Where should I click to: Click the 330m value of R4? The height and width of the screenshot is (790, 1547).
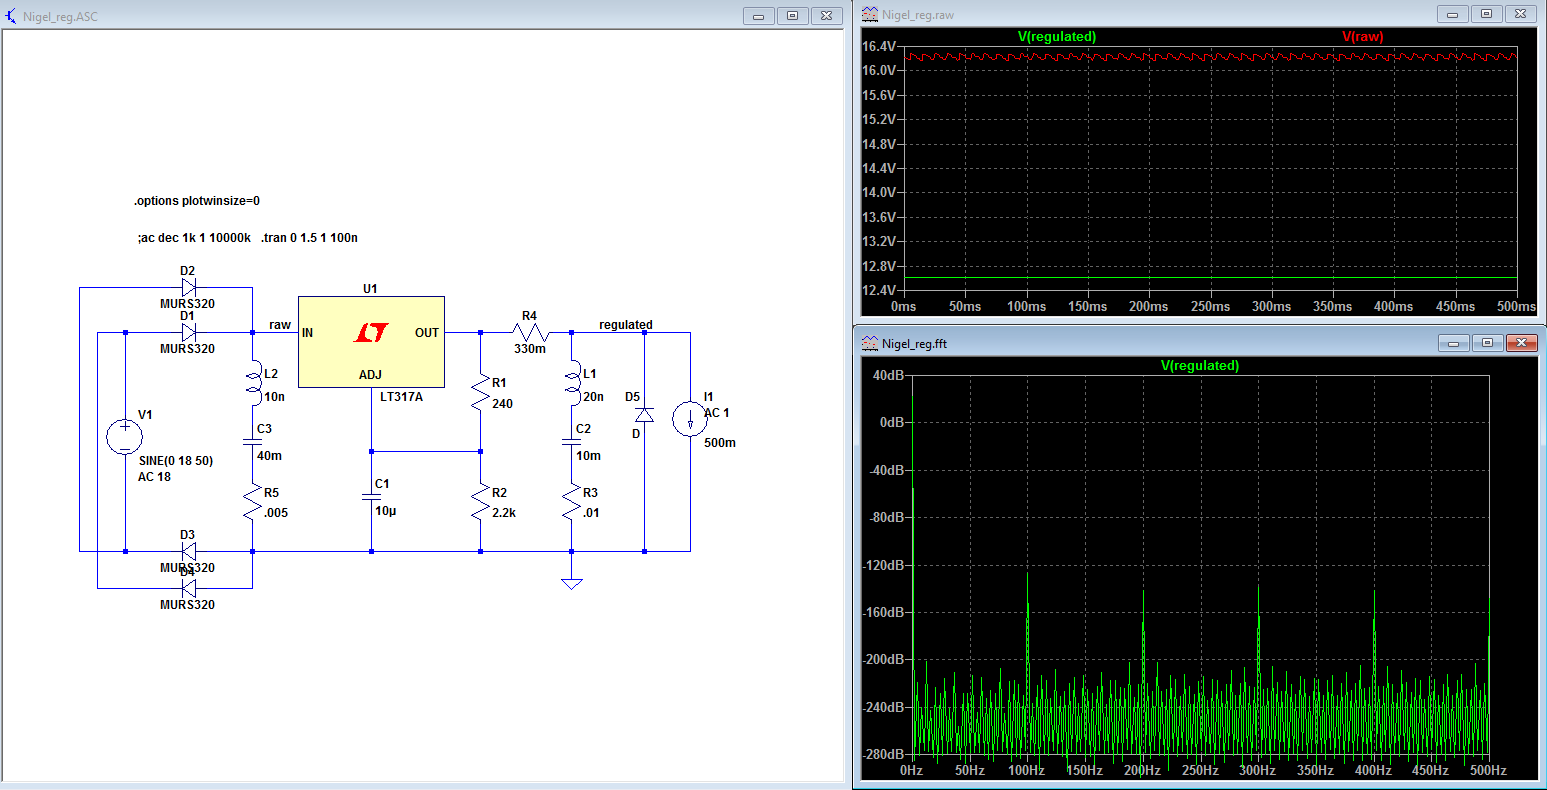[530, 349]
